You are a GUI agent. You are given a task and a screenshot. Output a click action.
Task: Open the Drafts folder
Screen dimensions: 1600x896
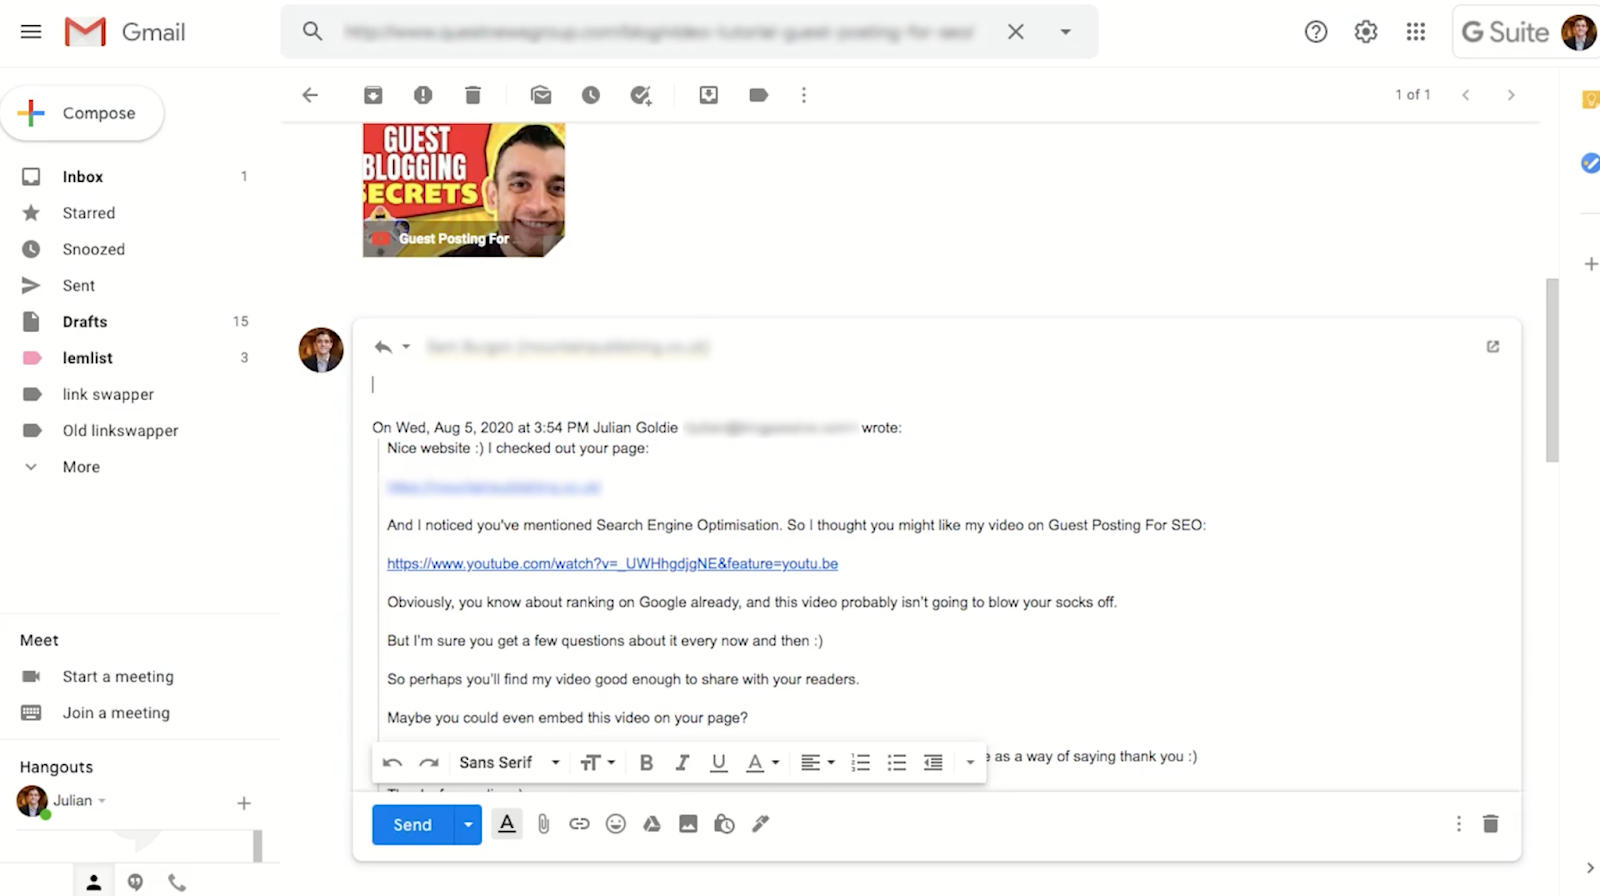click(x=84, y=322)
